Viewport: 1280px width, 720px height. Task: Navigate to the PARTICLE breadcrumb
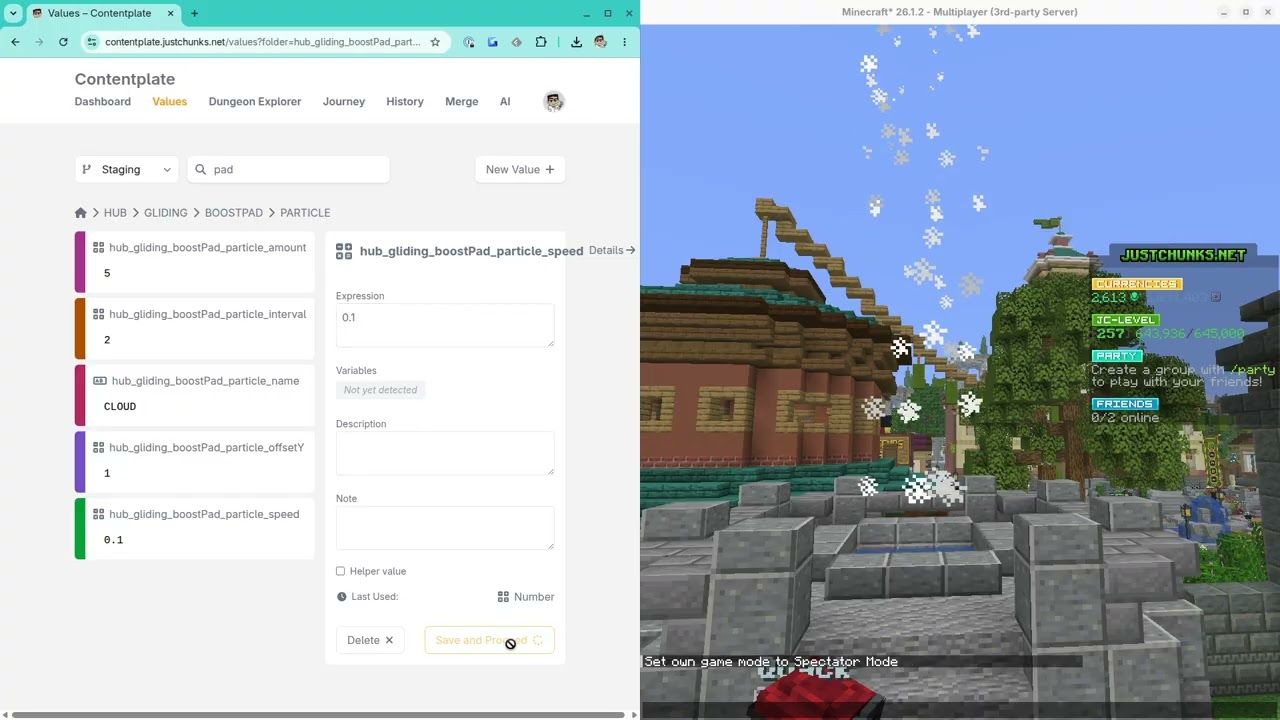[x=305, y=213]
